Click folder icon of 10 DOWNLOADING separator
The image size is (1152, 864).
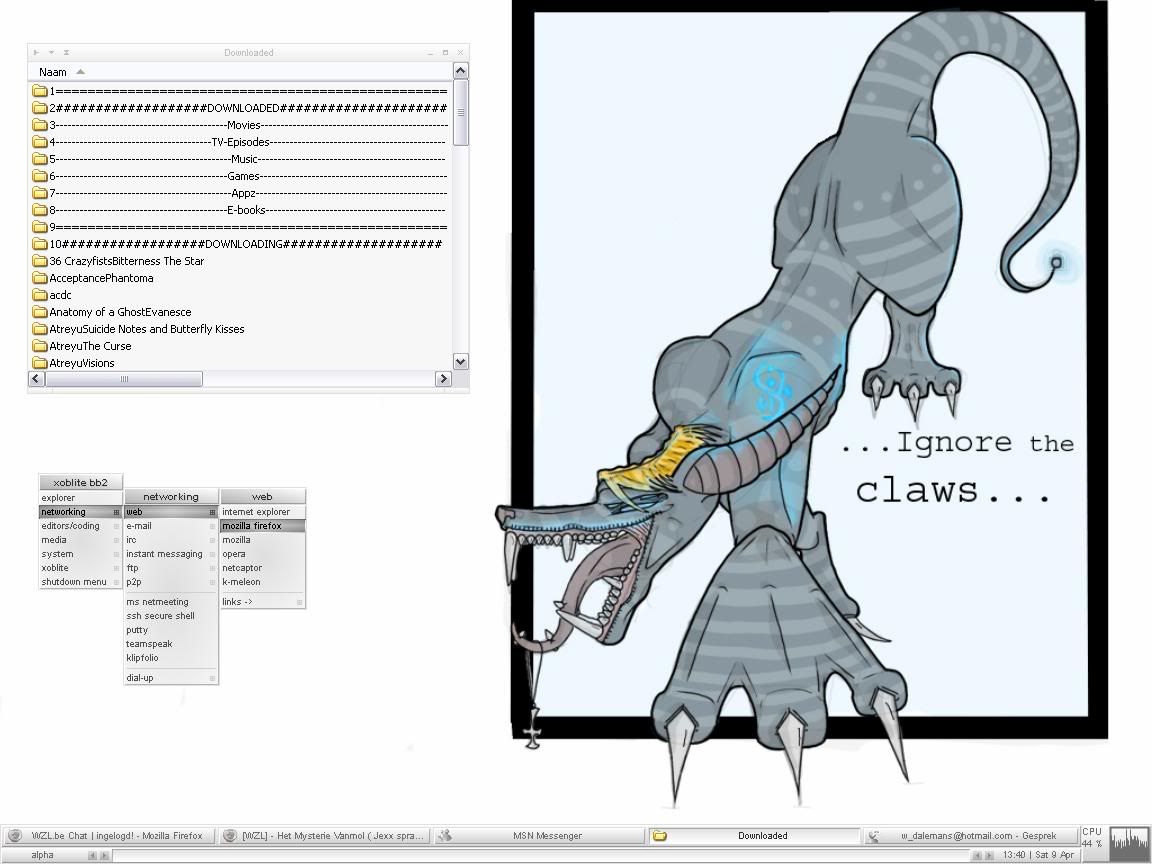[40, 244]
